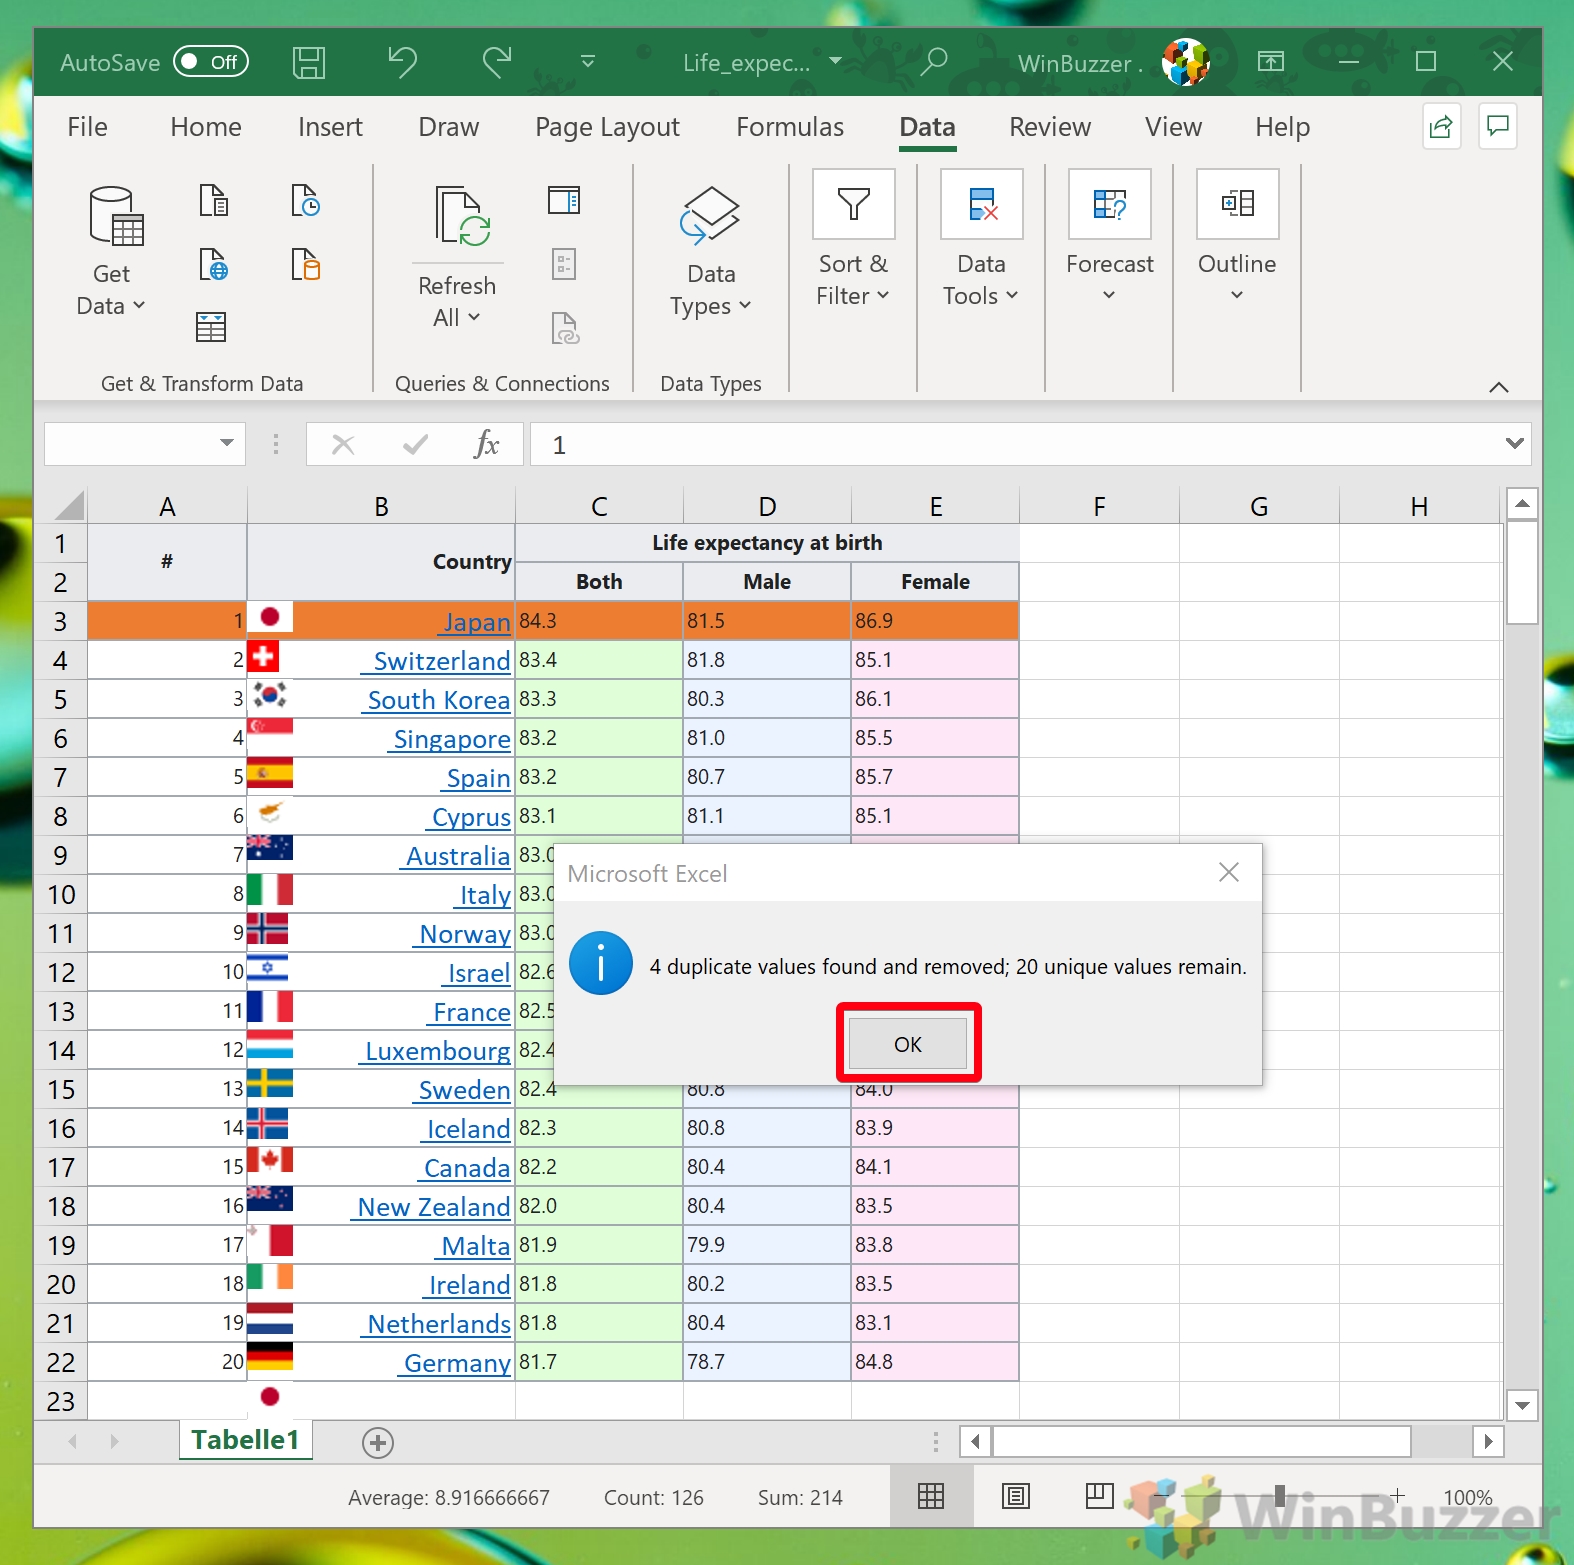Image resolution: width=1574 pixels, height=1565 pixels.
Task: Open the Forecast tools icon
Action: [x=1109, y=204]
